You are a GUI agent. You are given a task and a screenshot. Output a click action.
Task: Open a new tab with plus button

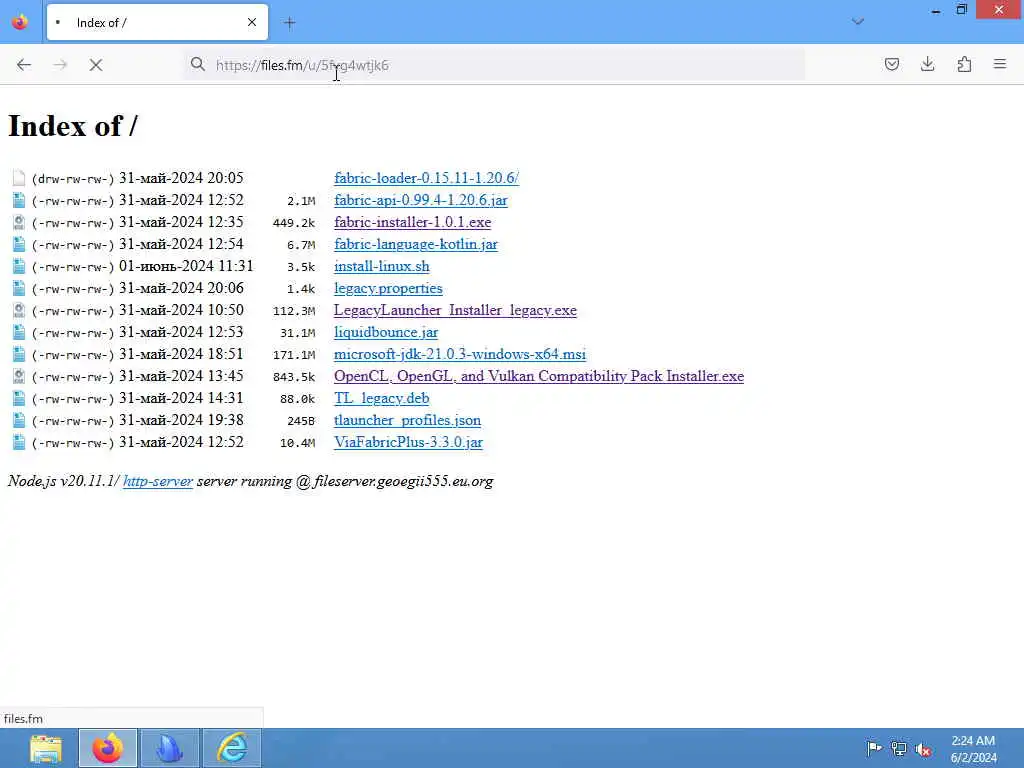click(290, 23)
